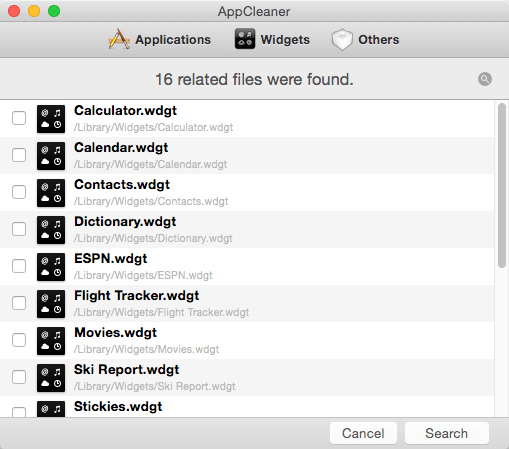This screenshot has height=449, width=509.
Task: Zoom AppCleaner with the green button
Action: pyautogui.click(x=54, y=11)
